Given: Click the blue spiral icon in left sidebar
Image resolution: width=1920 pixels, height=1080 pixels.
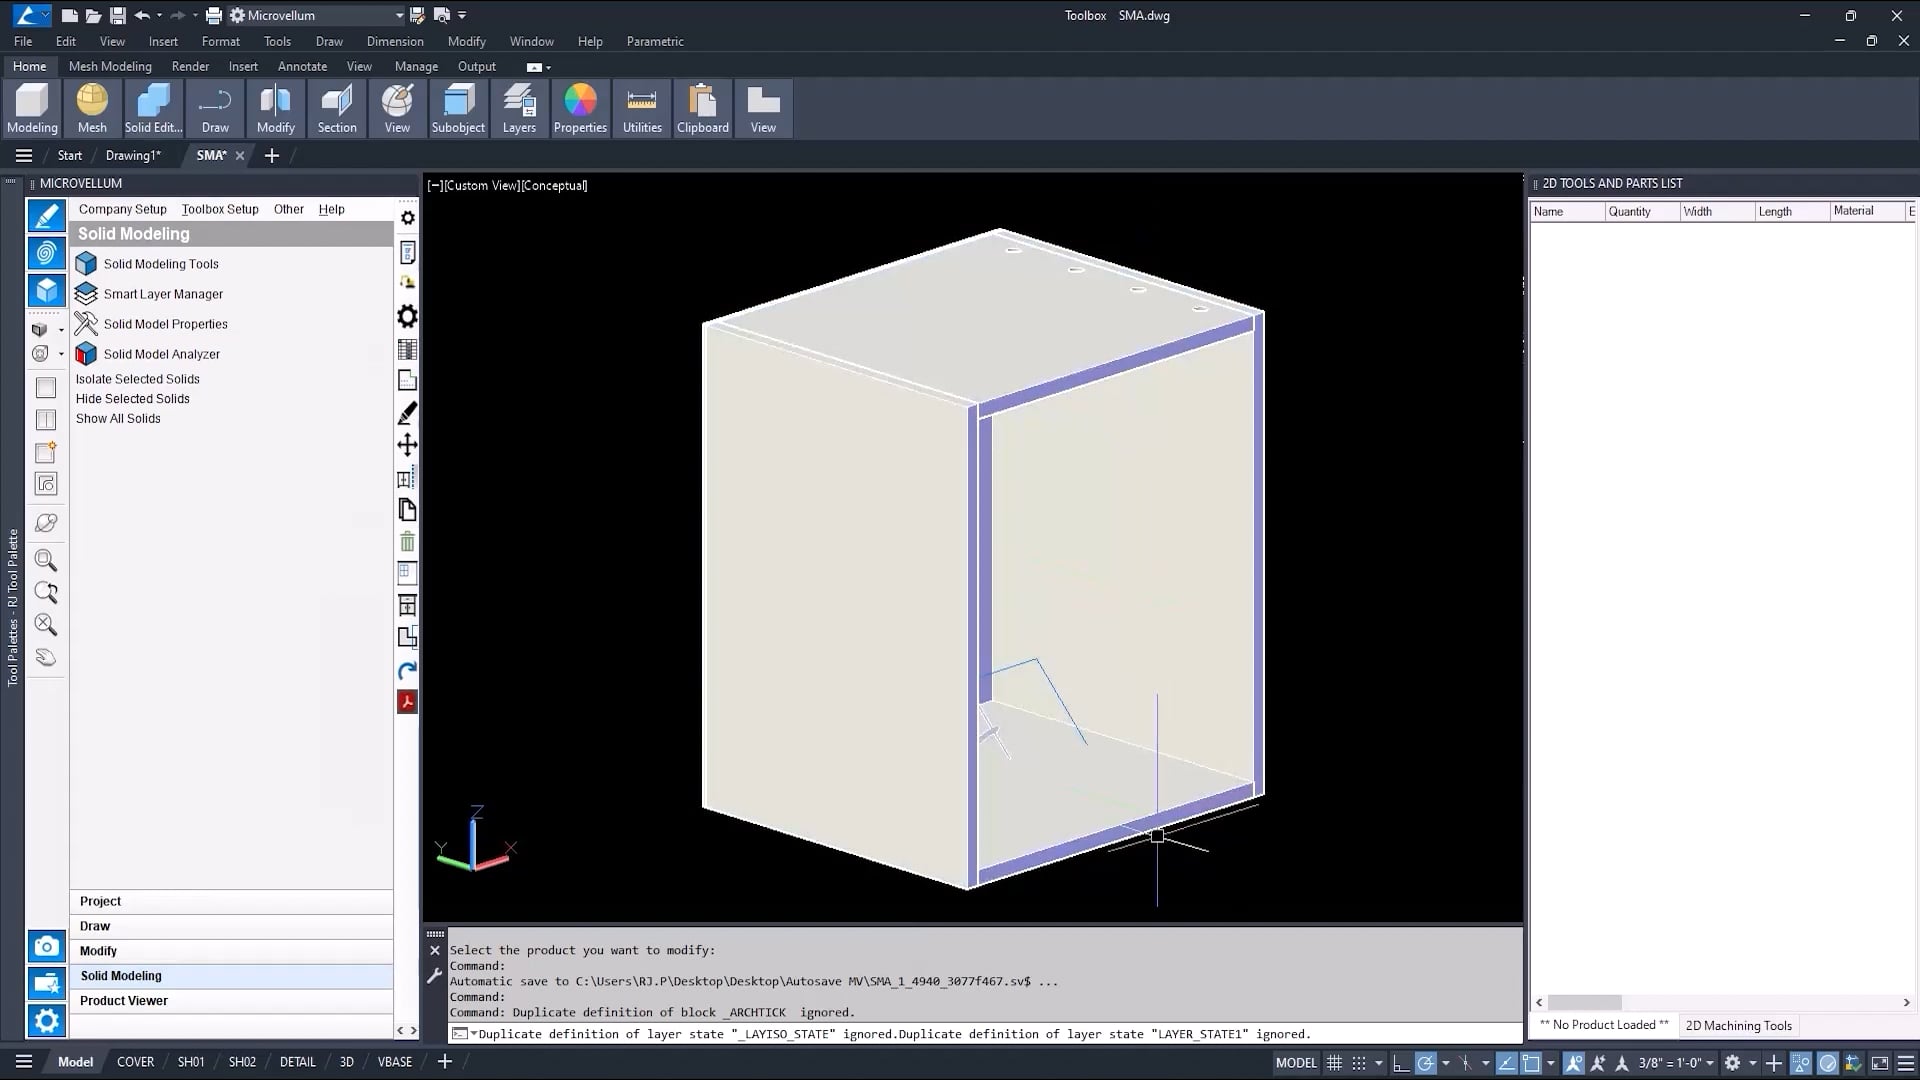Looking at the screenshot, I should point(46,253).
